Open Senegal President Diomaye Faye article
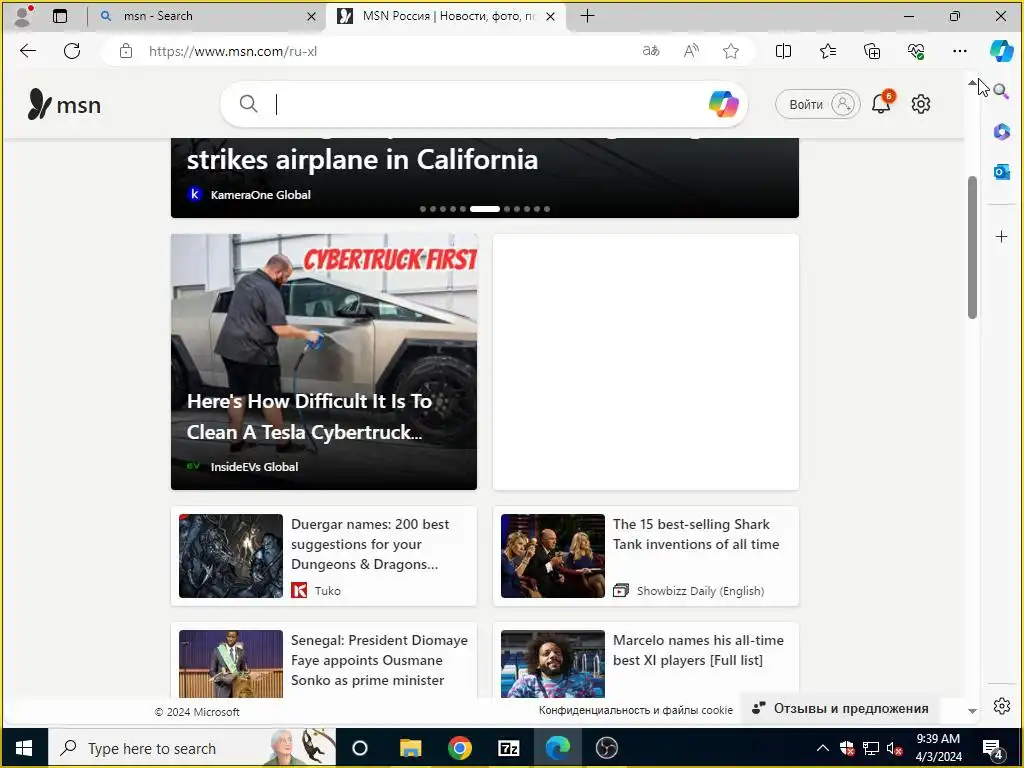The image size is (1024, 768). click(324, 660)
